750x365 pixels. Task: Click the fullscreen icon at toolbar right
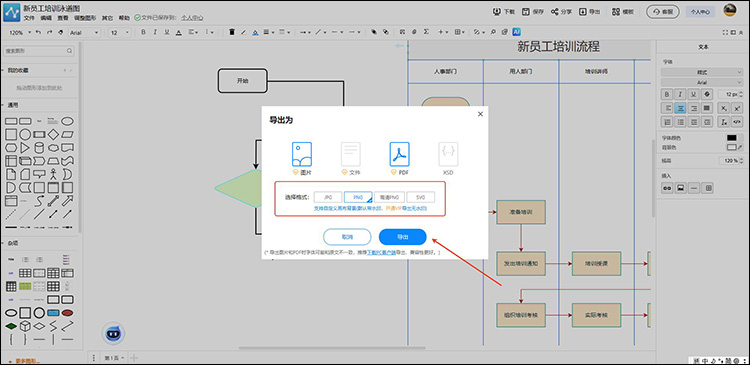[726, 32]
